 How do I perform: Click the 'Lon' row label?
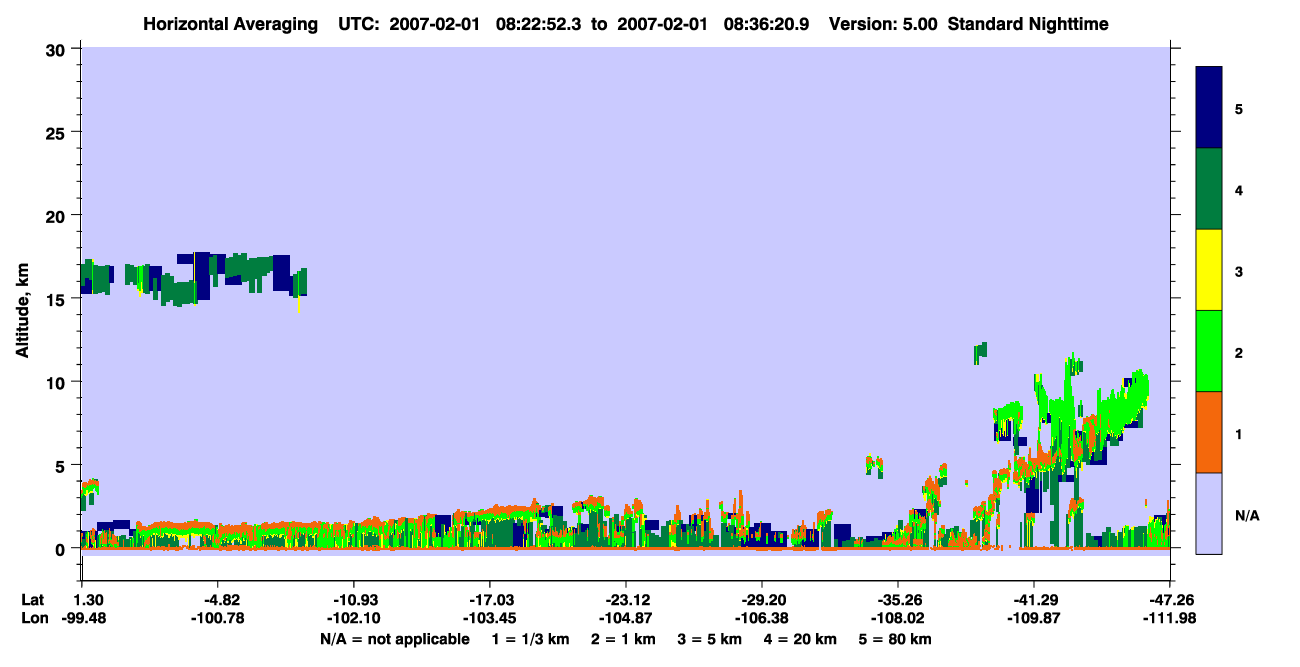(34, 618)
